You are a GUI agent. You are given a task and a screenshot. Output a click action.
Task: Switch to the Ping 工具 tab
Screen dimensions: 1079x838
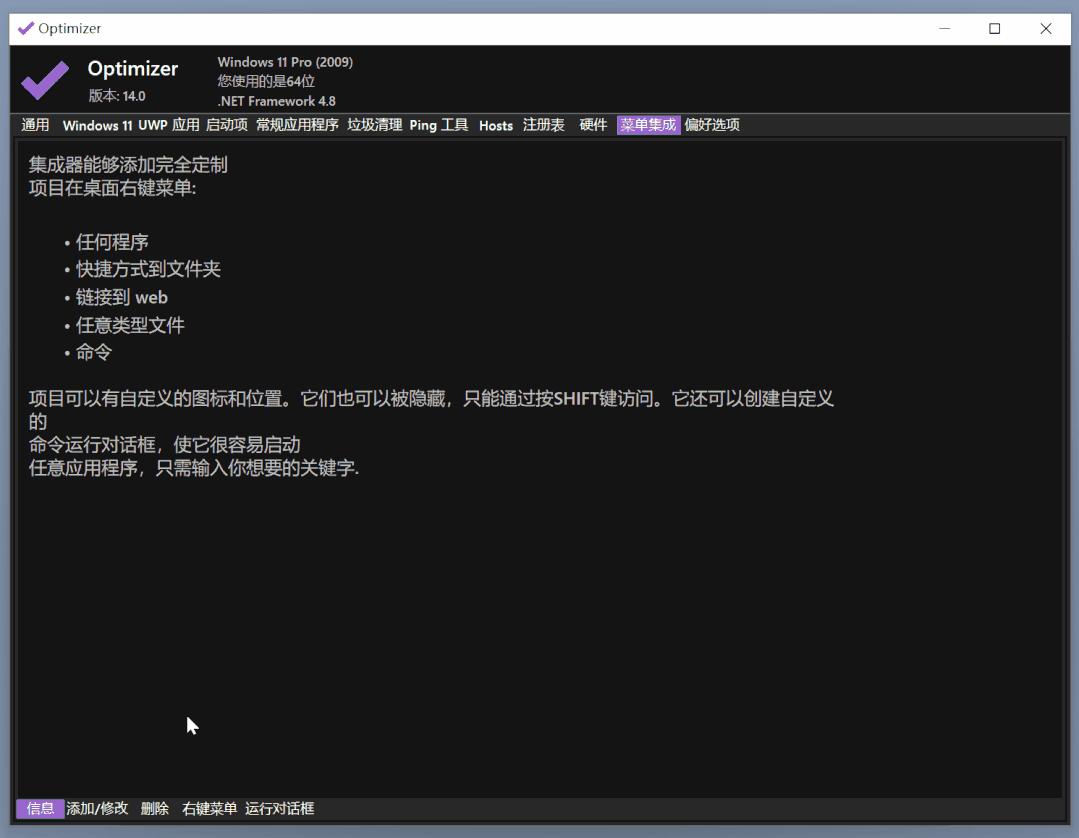pyautogui.click(x=438, y=125)
